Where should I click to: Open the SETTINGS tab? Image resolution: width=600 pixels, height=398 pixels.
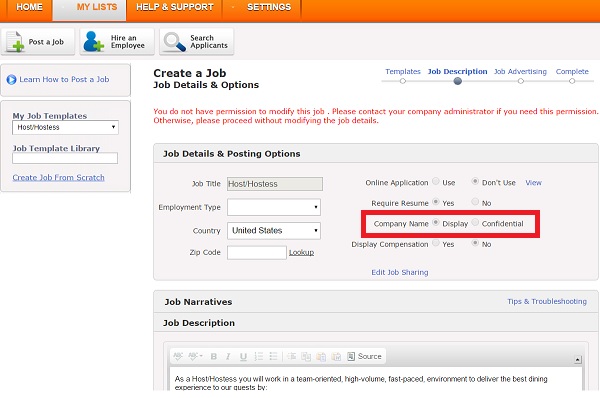269,7
